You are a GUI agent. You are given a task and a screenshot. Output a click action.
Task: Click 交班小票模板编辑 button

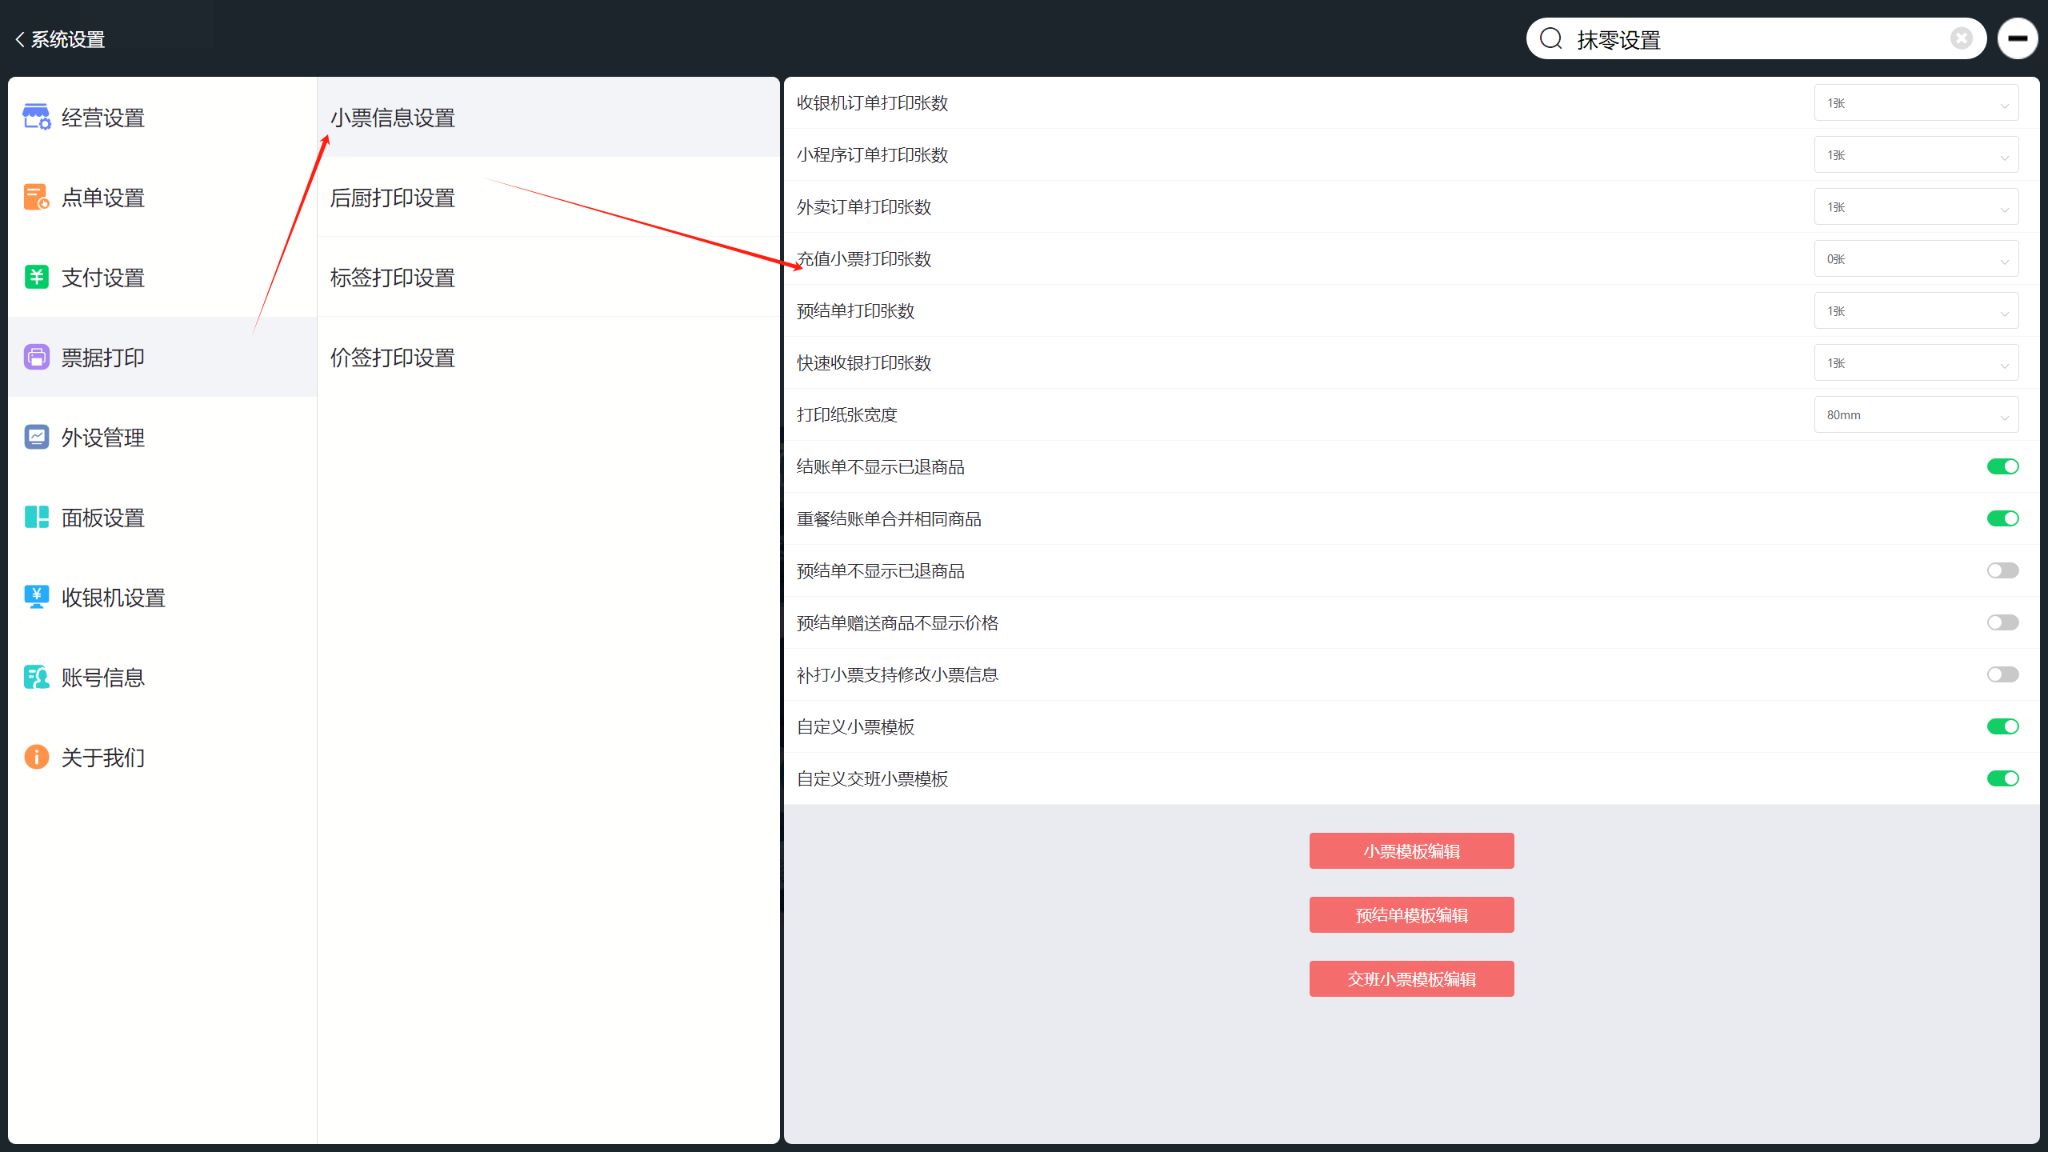tap(1411, 979)
